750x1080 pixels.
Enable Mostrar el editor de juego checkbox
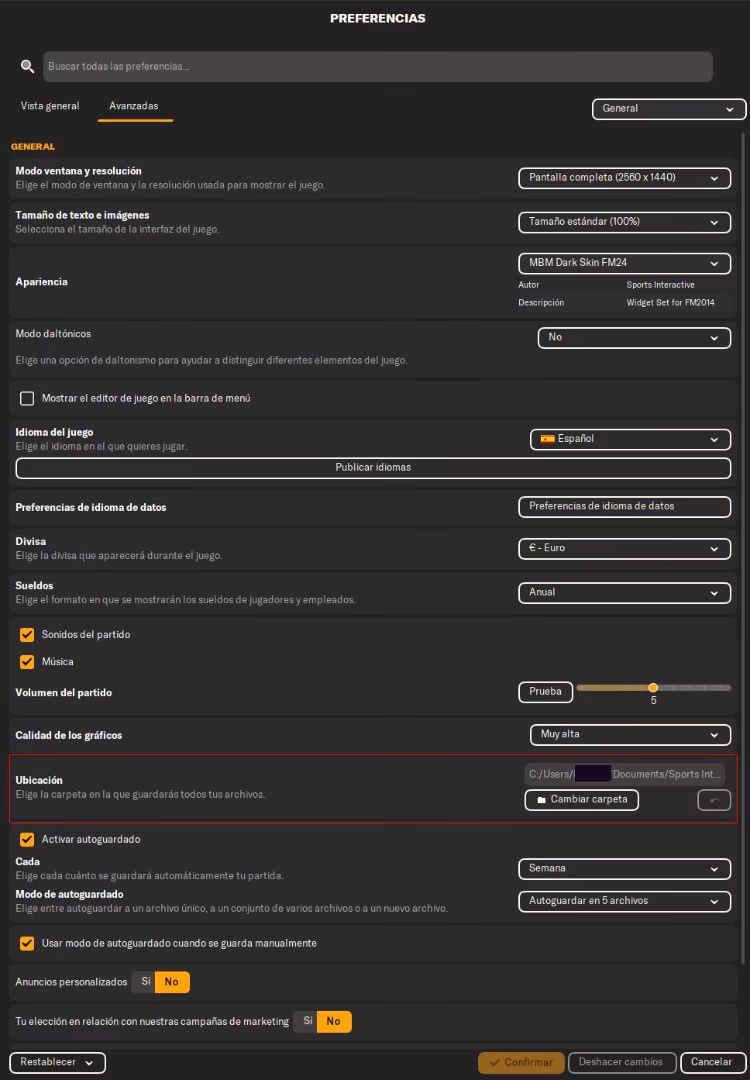(27, 398)
